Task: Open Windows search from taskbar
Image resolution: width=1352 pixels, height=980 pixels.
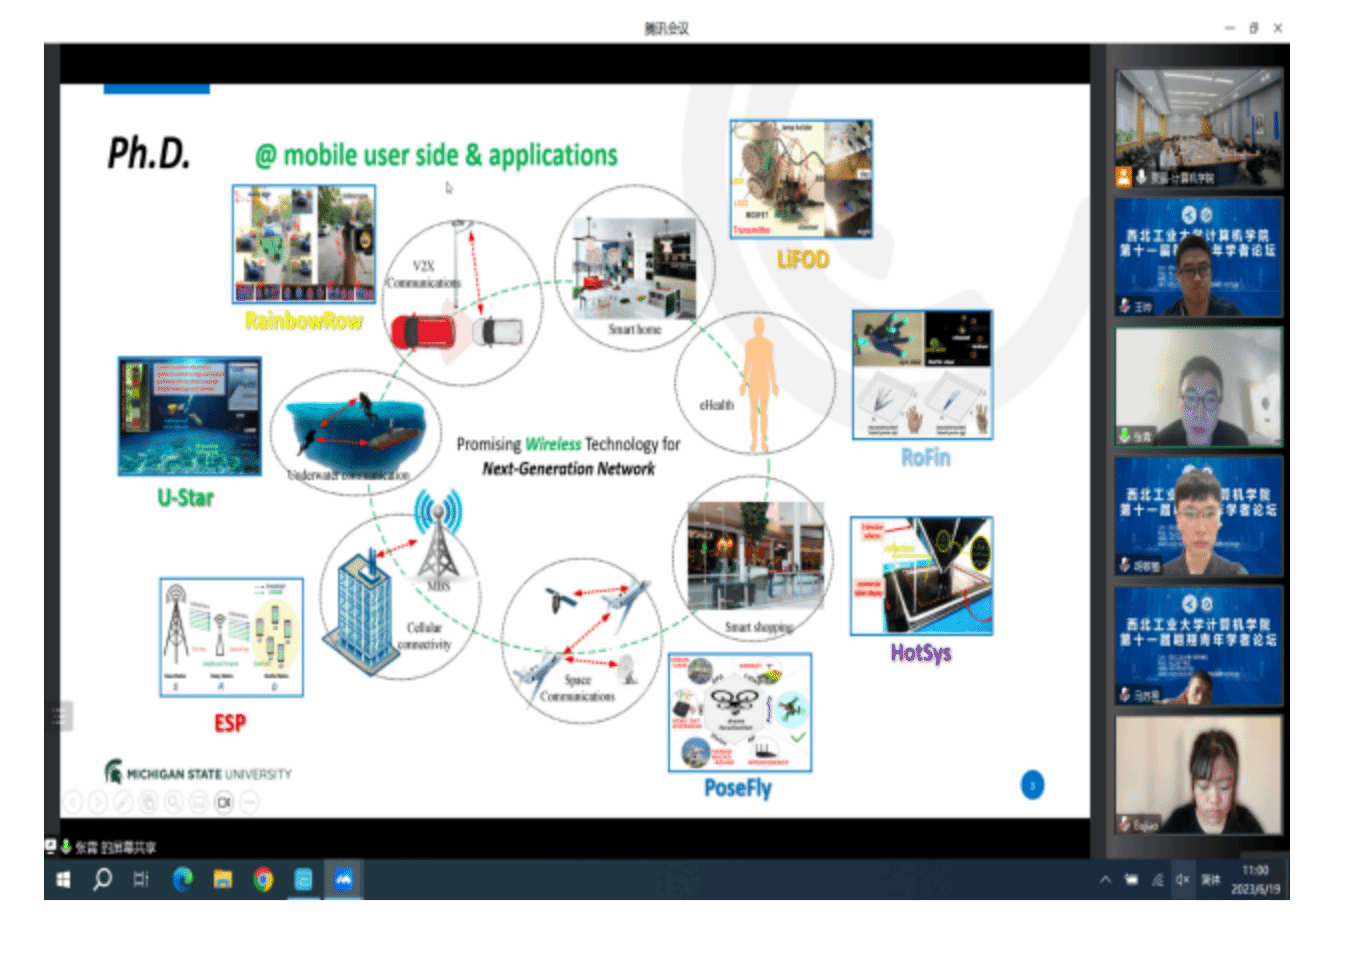Action: [x=102, y=880]
